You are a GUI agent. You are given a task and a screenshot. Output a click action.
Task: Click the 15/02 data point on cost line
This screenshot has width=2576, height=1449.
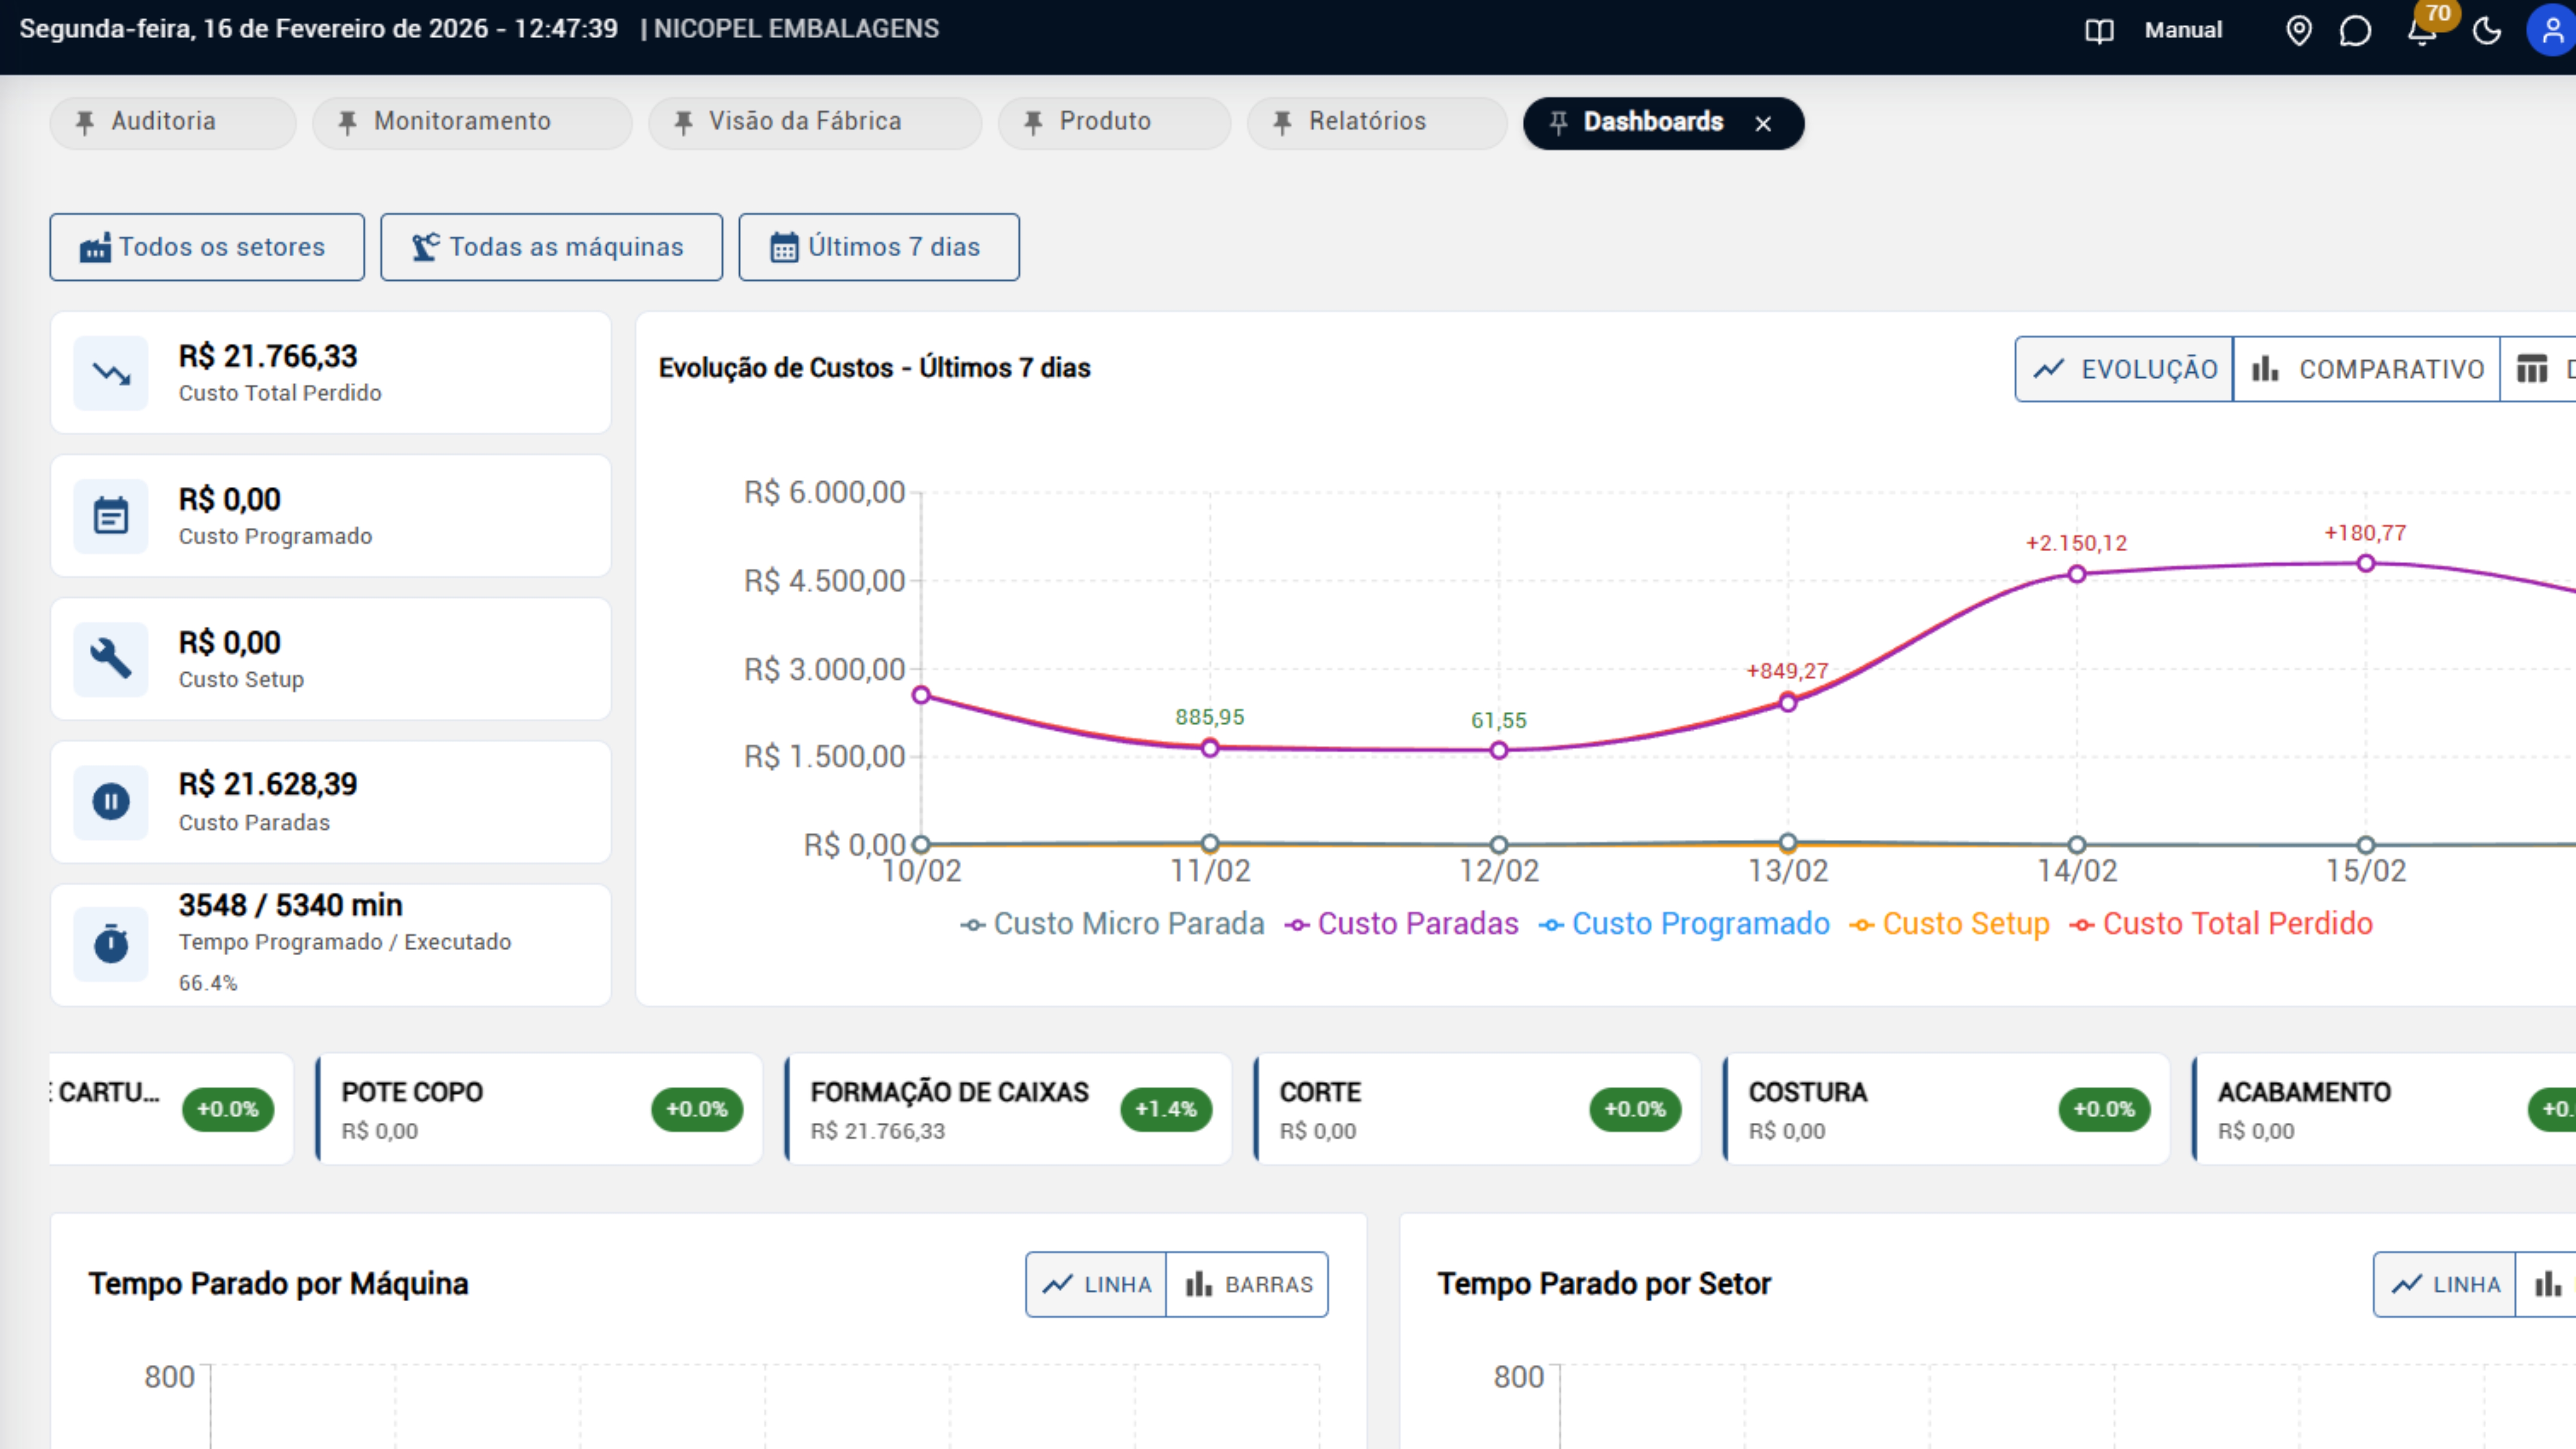pyautogui.click(x=2366, y=563)
